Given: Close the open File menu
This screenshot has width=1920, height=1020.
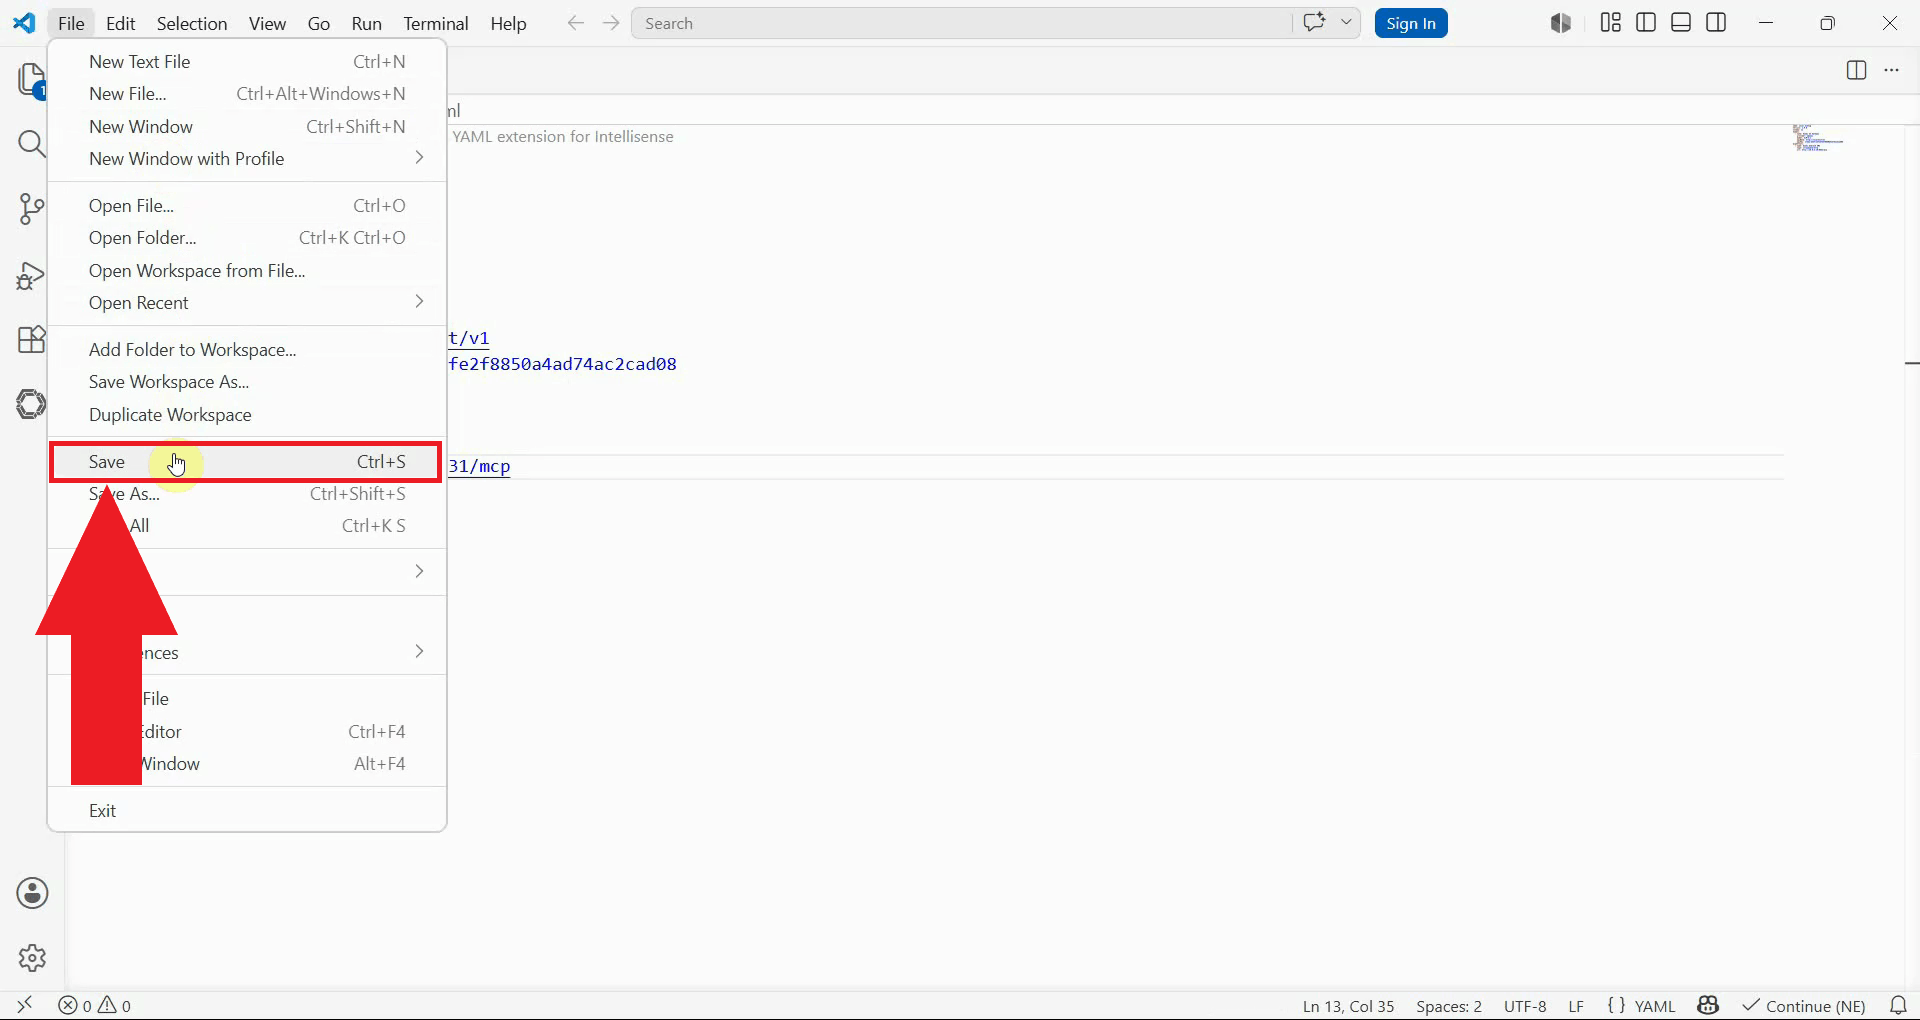Looking at the screenshot, I should coord(71,23).
